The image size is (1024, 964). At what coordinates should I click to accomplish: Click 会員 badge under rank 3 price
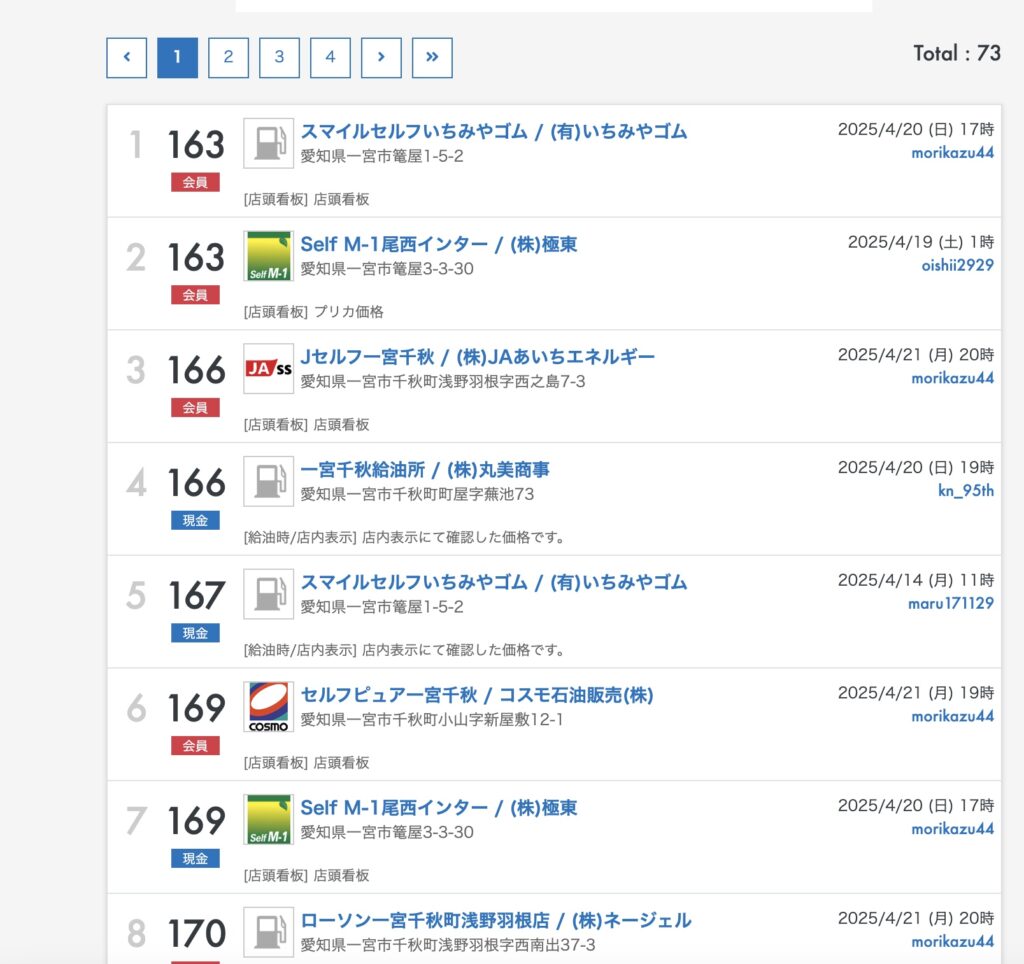195,408
